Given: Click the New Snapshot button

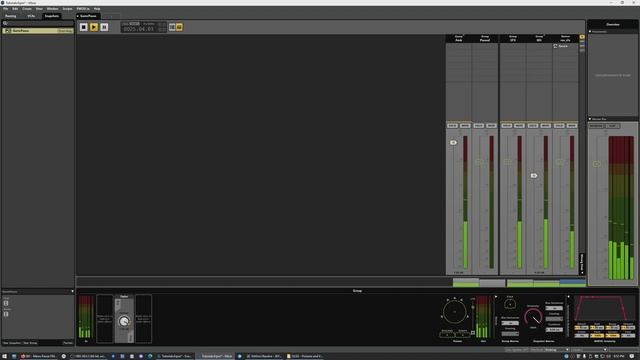Looking at the screenshot, I should pyautogui.click(x=11, y=343).
